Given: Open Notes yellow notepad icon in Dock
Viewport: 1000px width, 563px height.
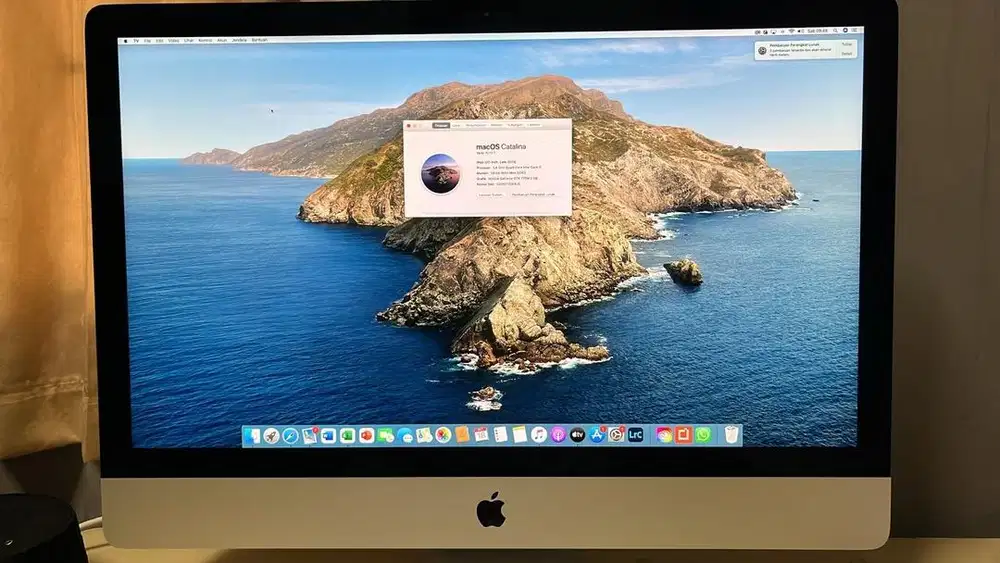Looking at the screenshot, I should click(519, 435).
